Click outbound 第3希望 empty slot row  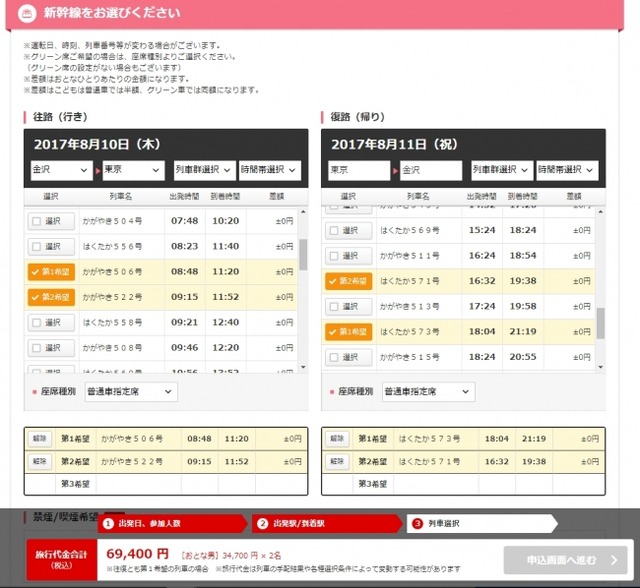pyautogui.click(x=166, y=484)
